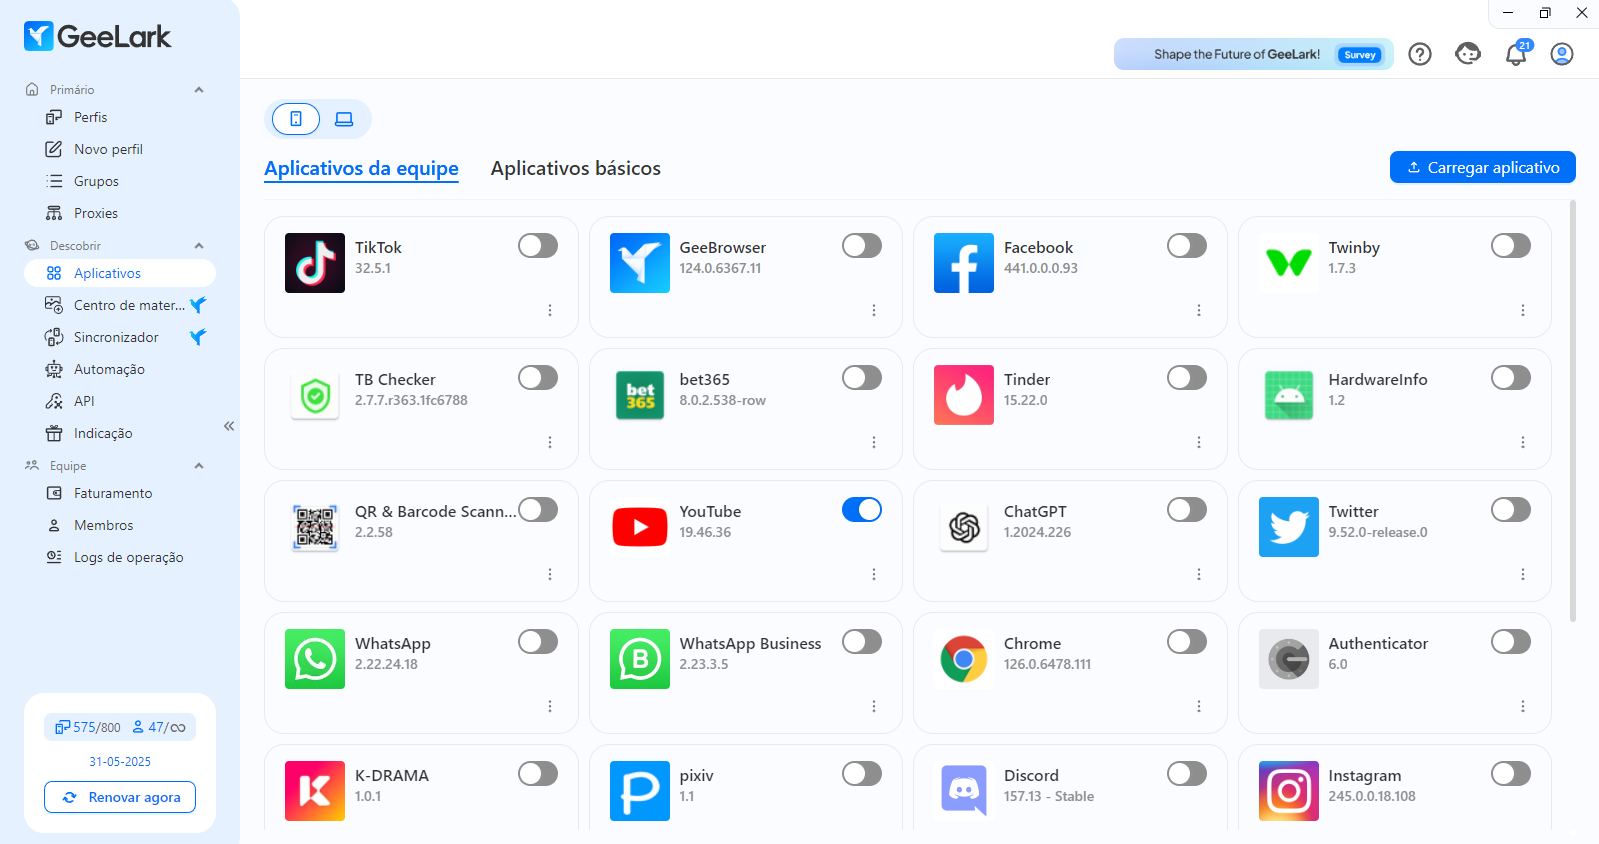Switch to desktop computer view icon
Image resolution: width=1599 pixels, height=844 pixels.
[344, 119]
